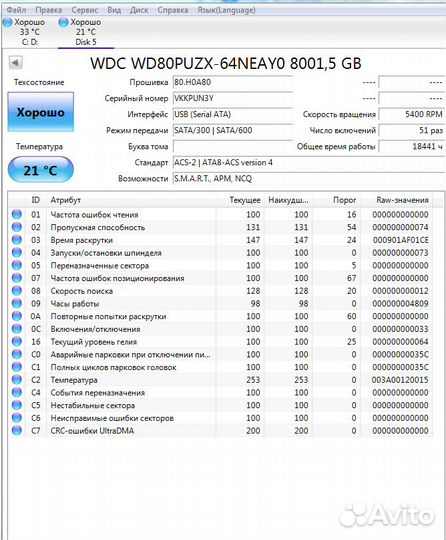Click the 5400 RPM rotation speed field
The width and height of the screenshot is (446, 540).
point(412,114)
